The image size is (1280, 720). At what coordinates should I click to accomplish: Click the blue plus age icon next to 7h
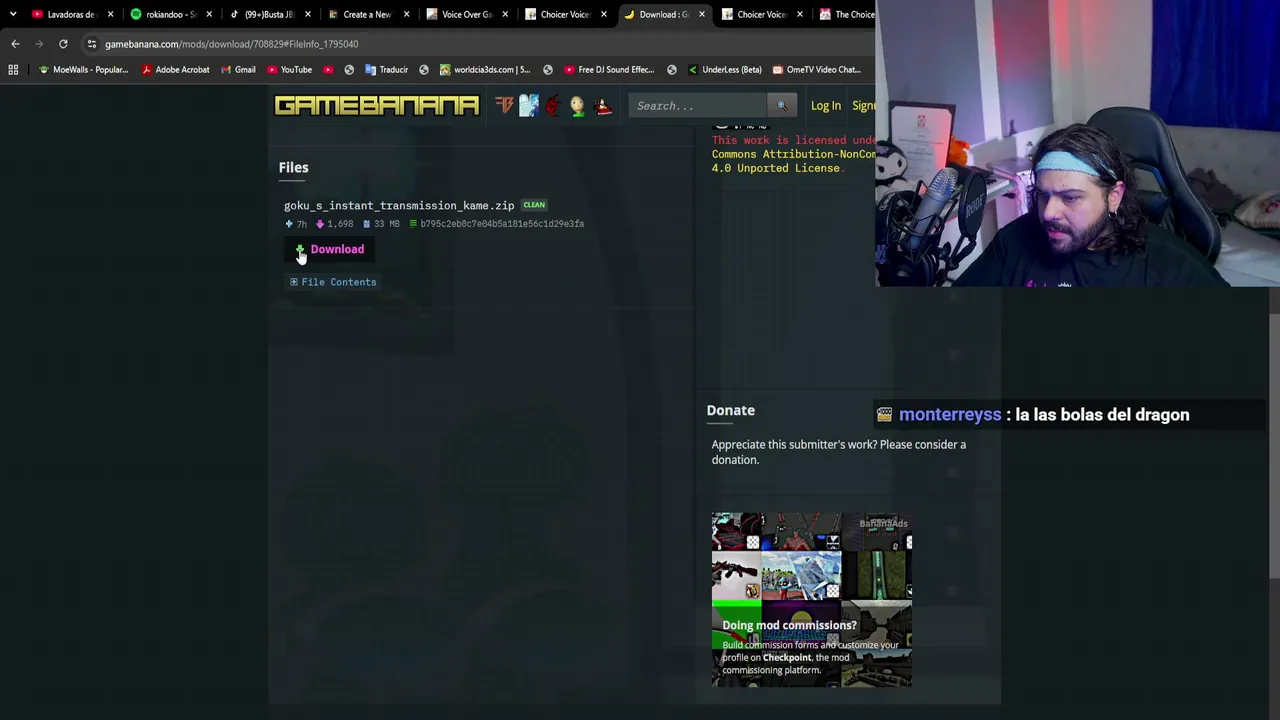pyautogui.click(x=289, y=224)
